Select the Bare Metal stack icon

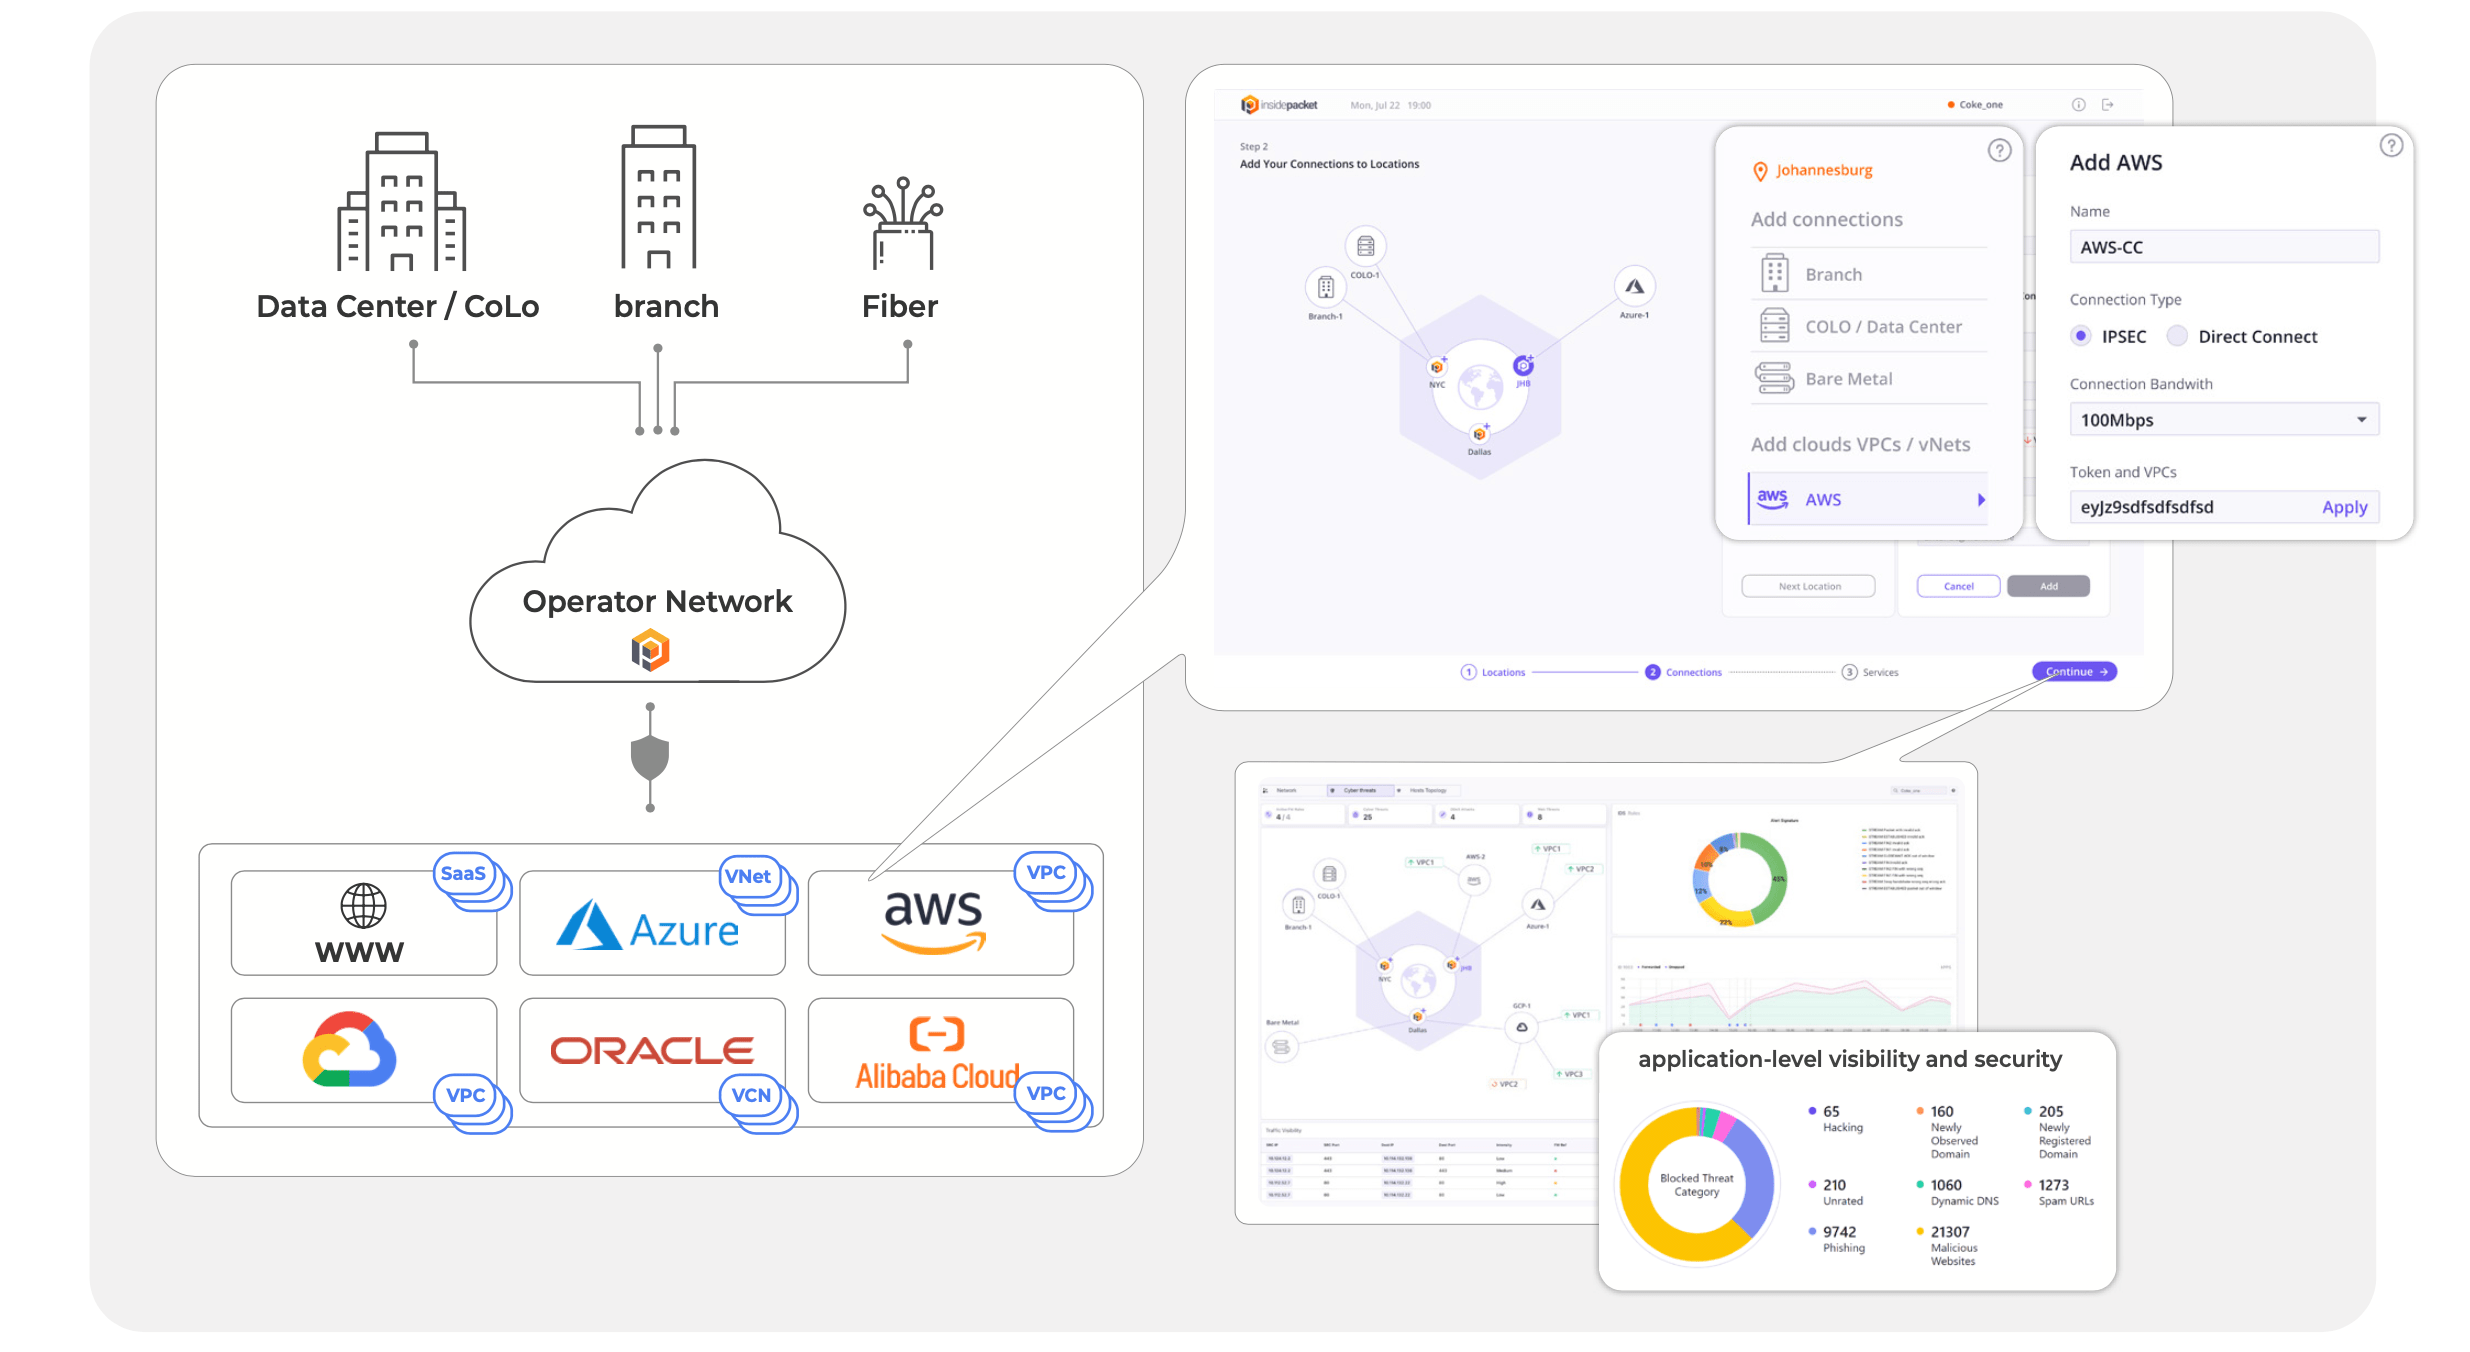[x=1775, y=378]
